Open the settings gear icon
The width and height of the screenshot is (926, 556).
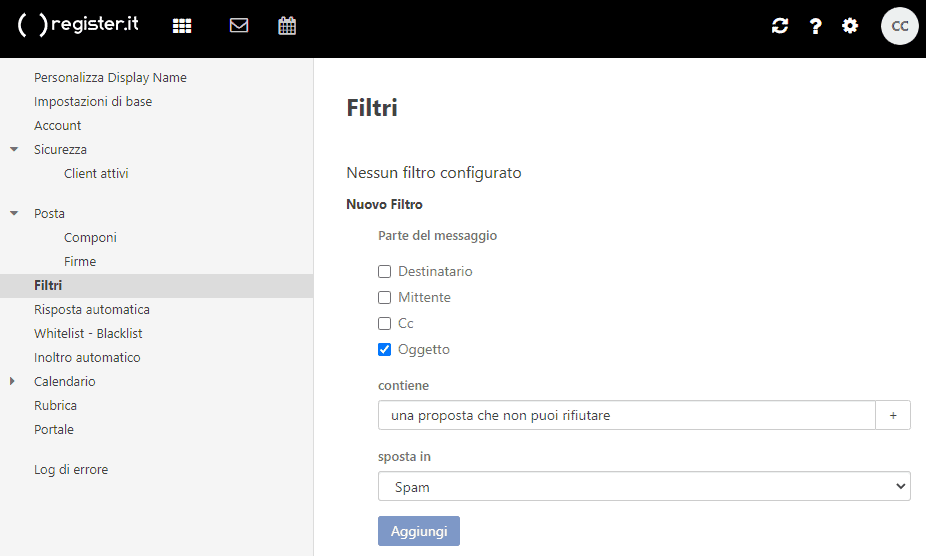(x=850, y=26)
